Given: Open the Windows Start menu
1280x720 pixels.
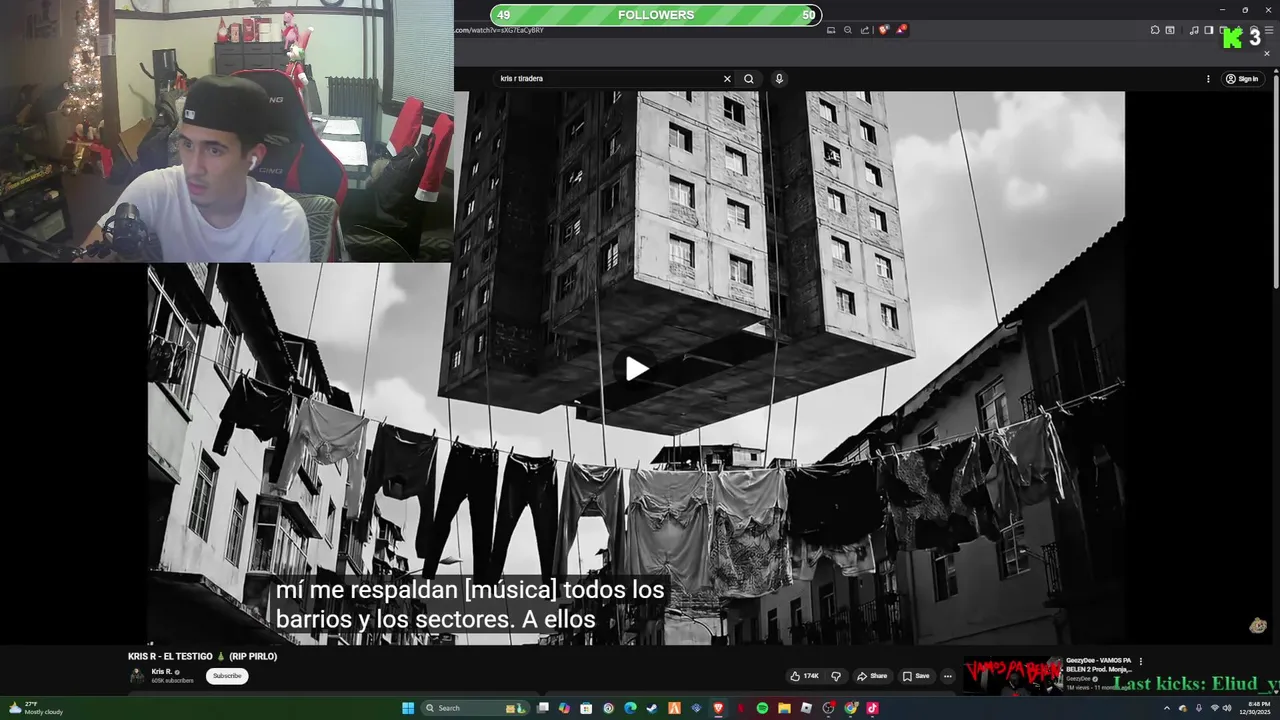Looking at the screenshot, I should [x=408, y=708].
